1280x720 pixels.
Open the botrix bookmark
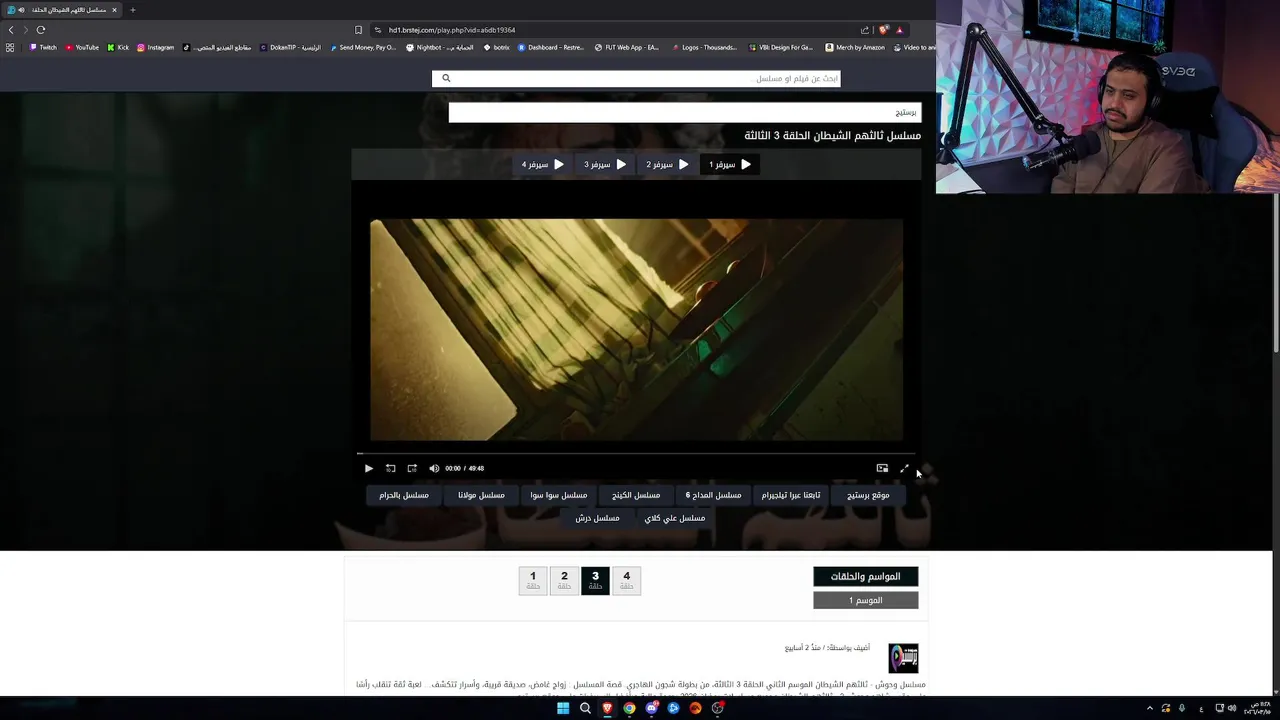(x=497, y=47)
